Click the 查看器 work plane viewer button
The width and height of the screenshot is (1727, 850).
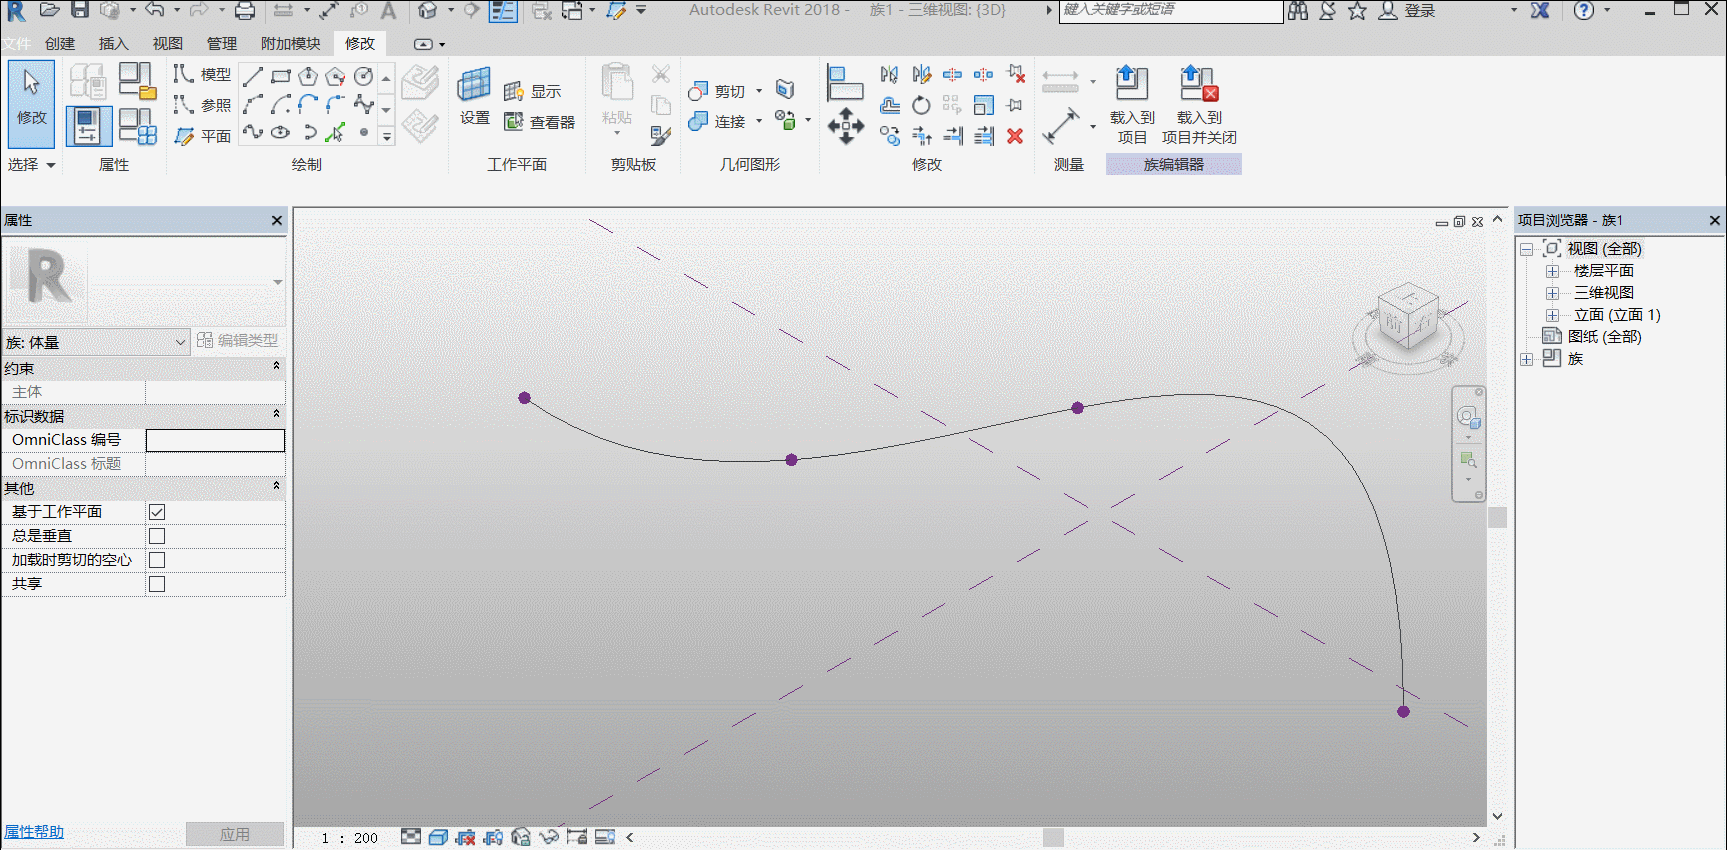click(539, 122)
